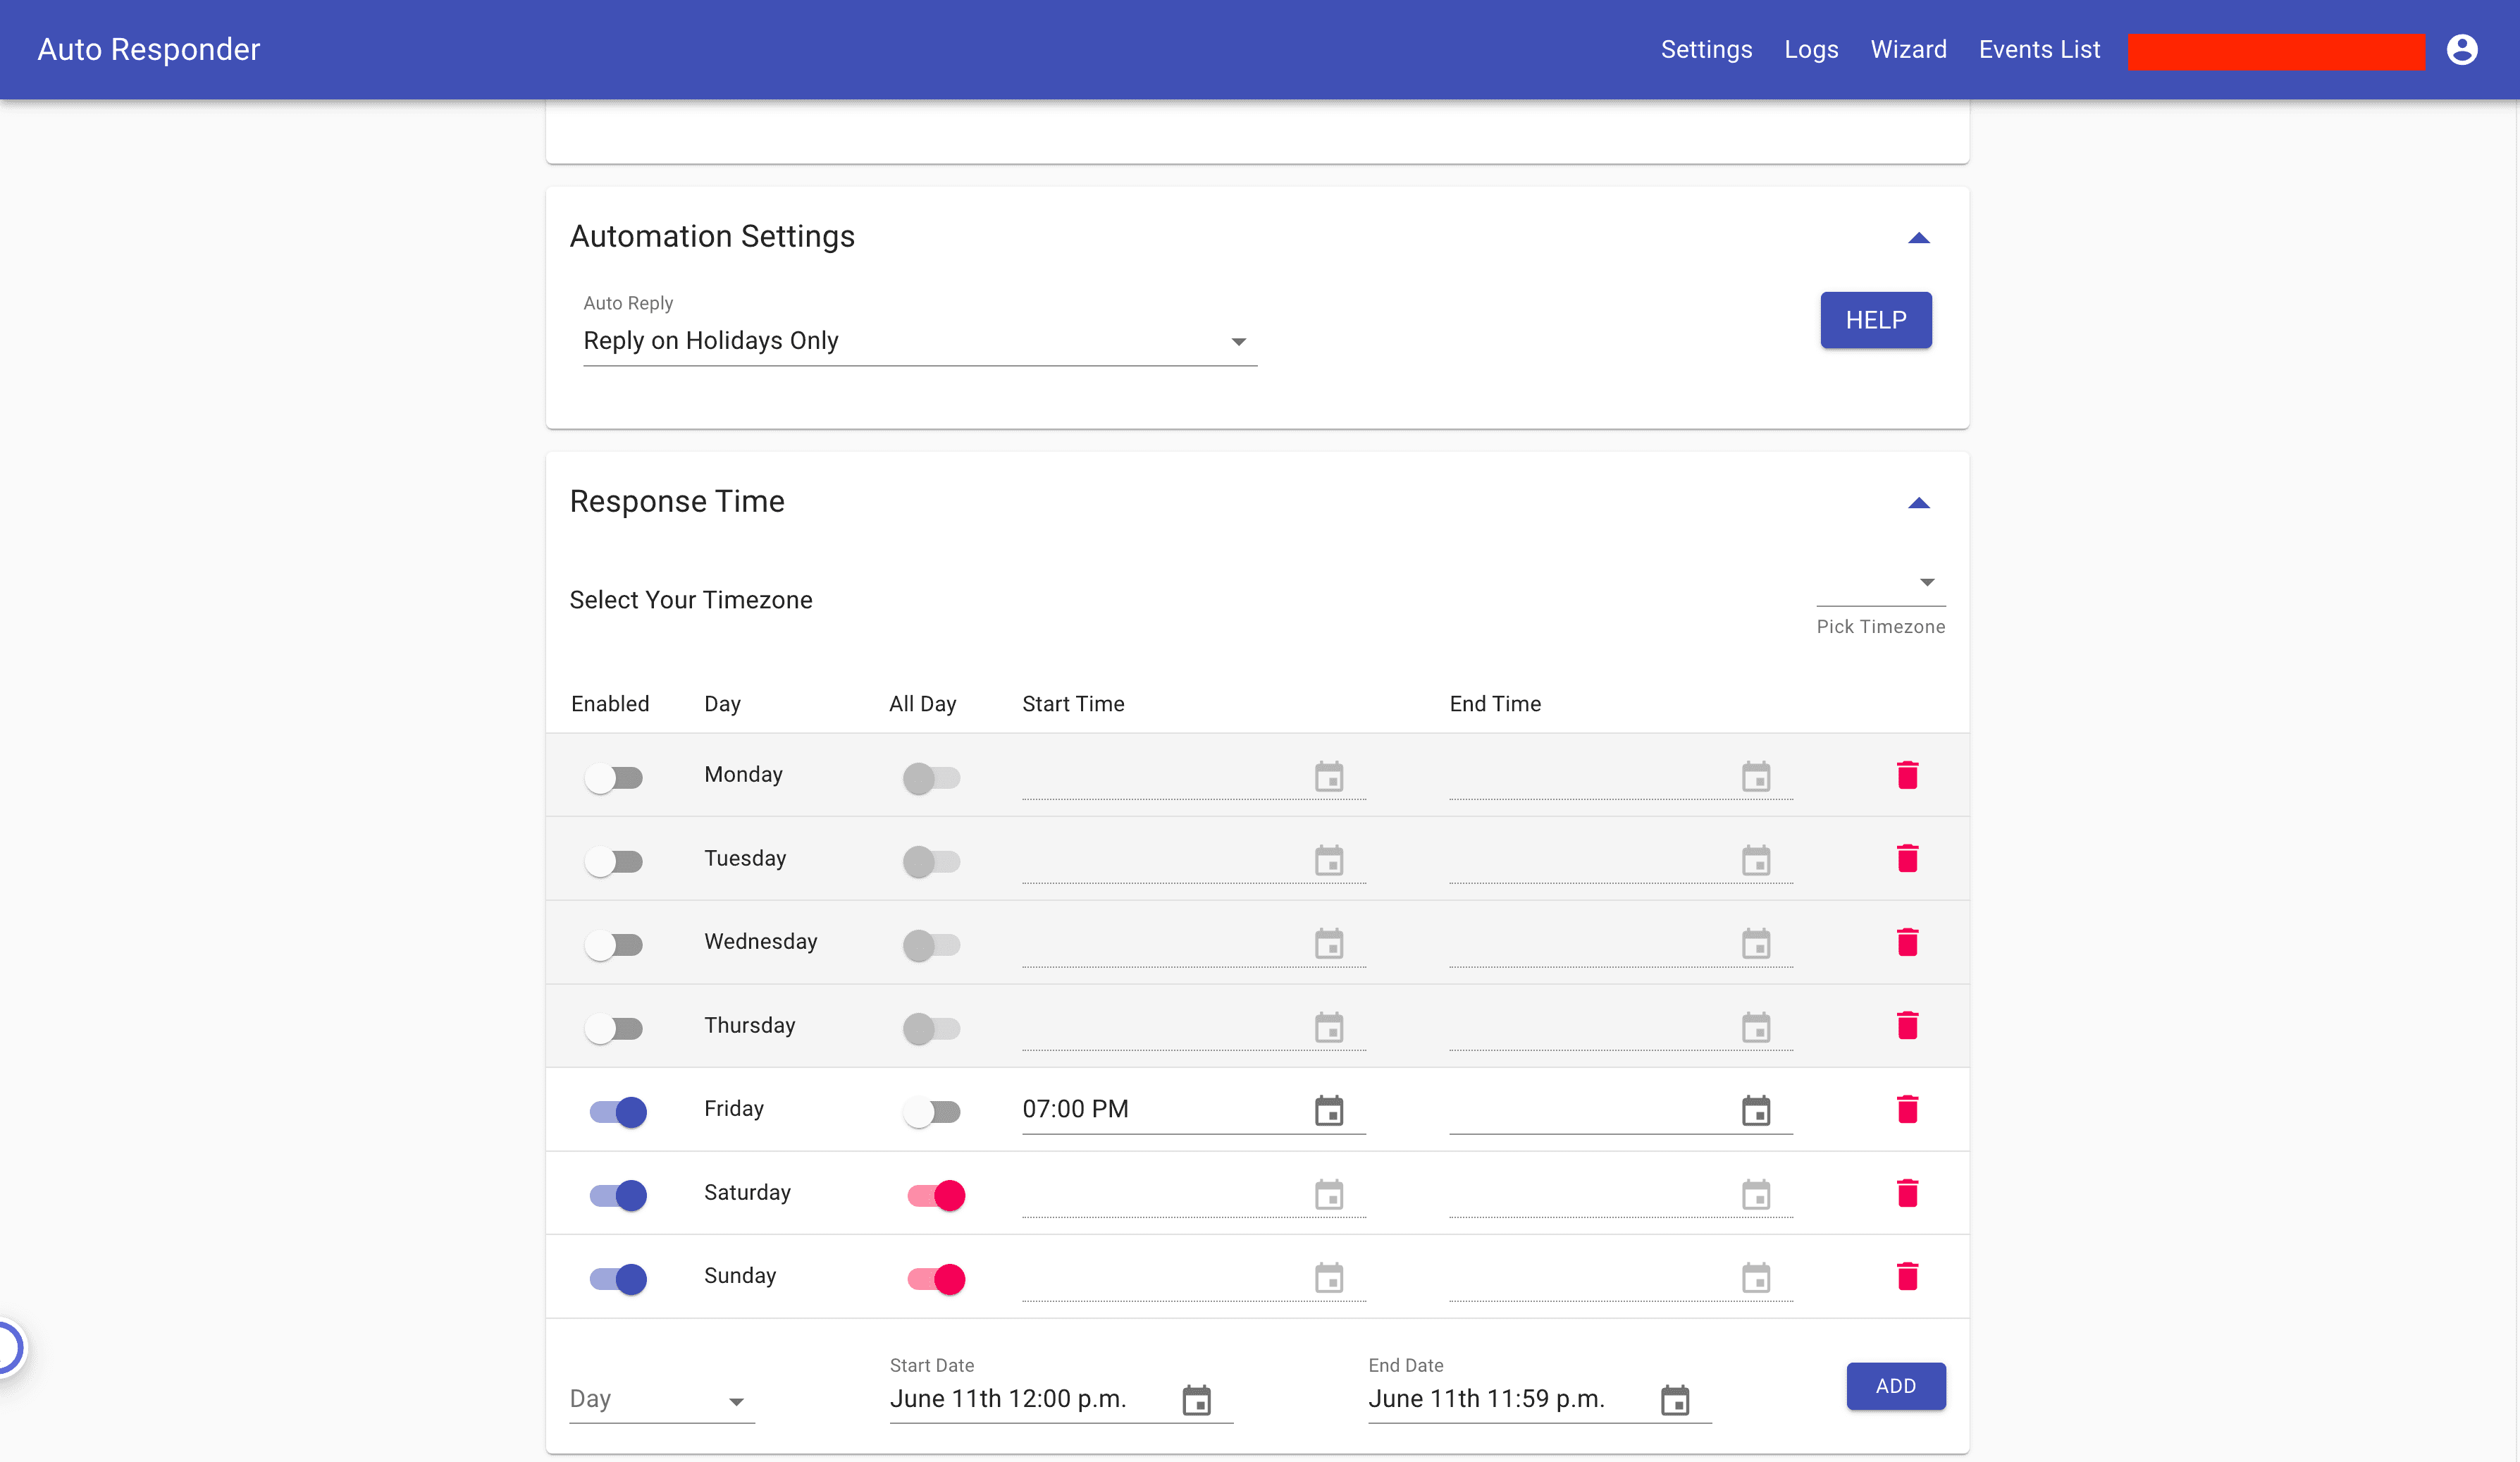Enable the Monday toggle
The image size is (2520, 1462).
tap(614, 777)
